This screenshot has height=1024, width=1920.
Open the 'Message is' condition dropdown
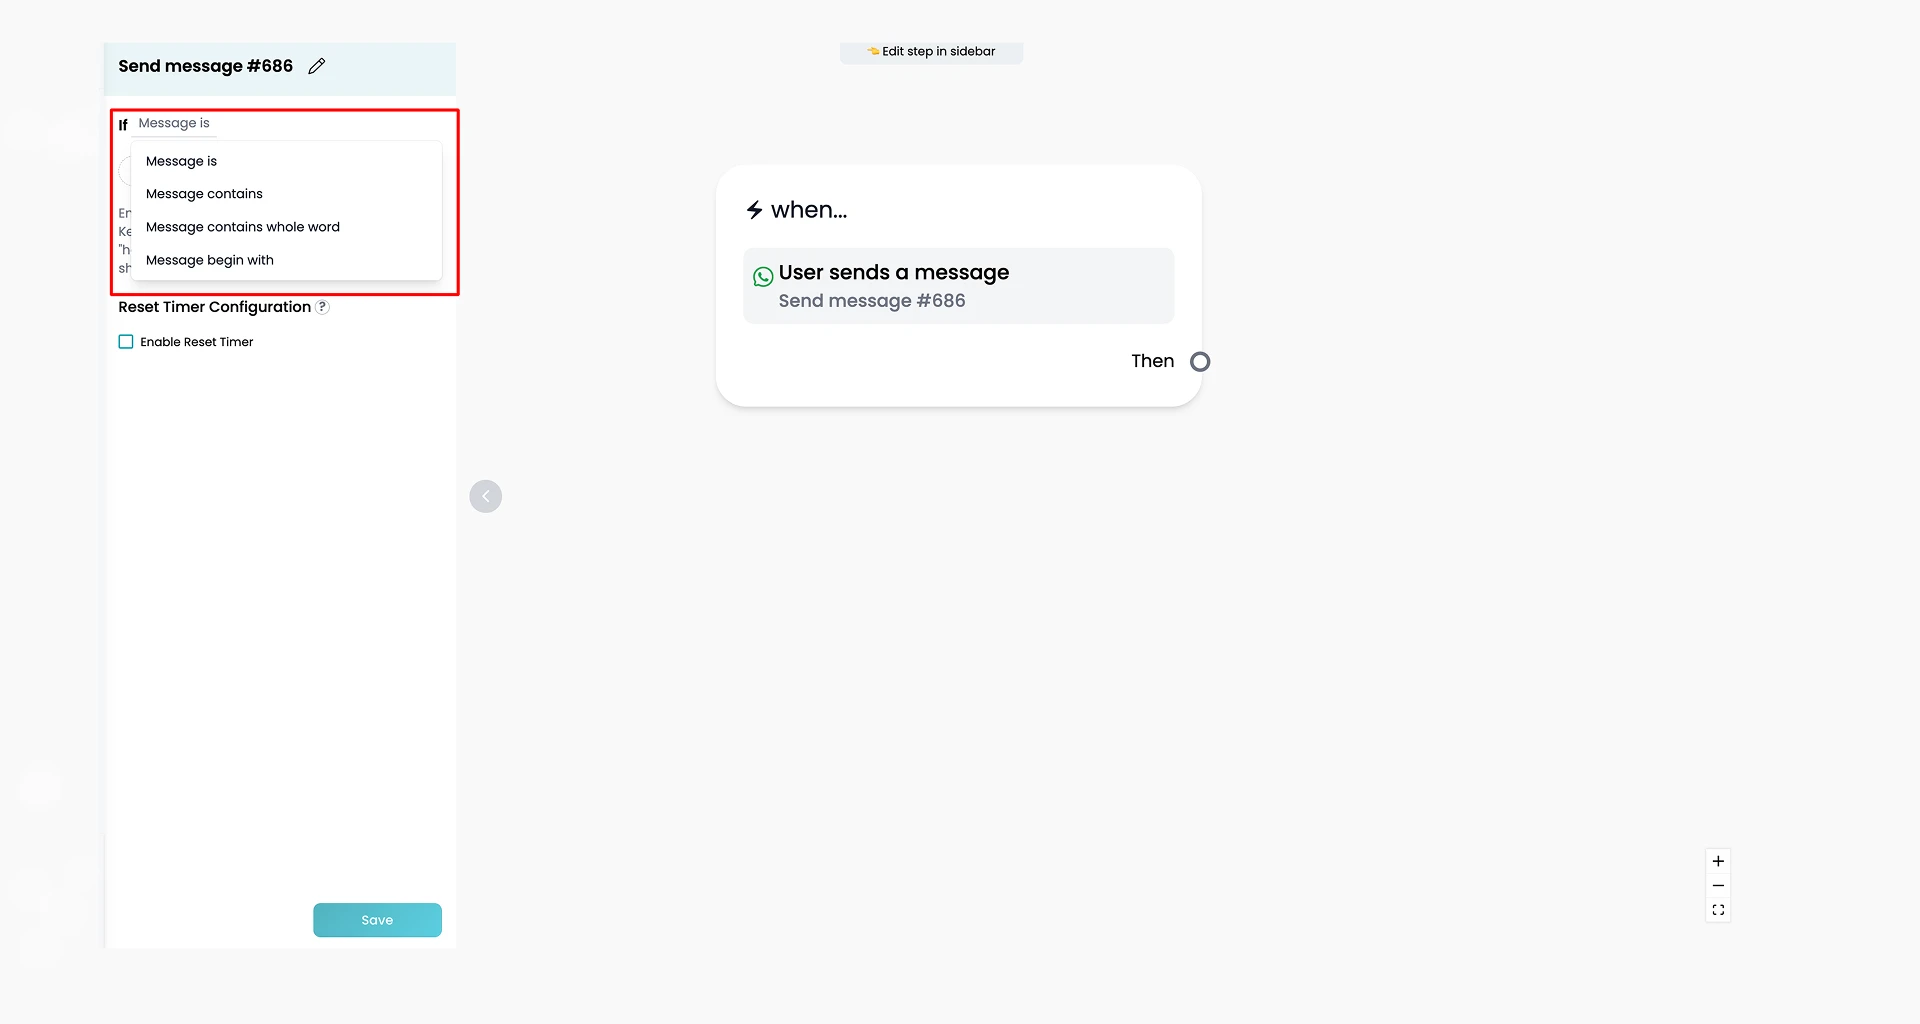(174, 123)
